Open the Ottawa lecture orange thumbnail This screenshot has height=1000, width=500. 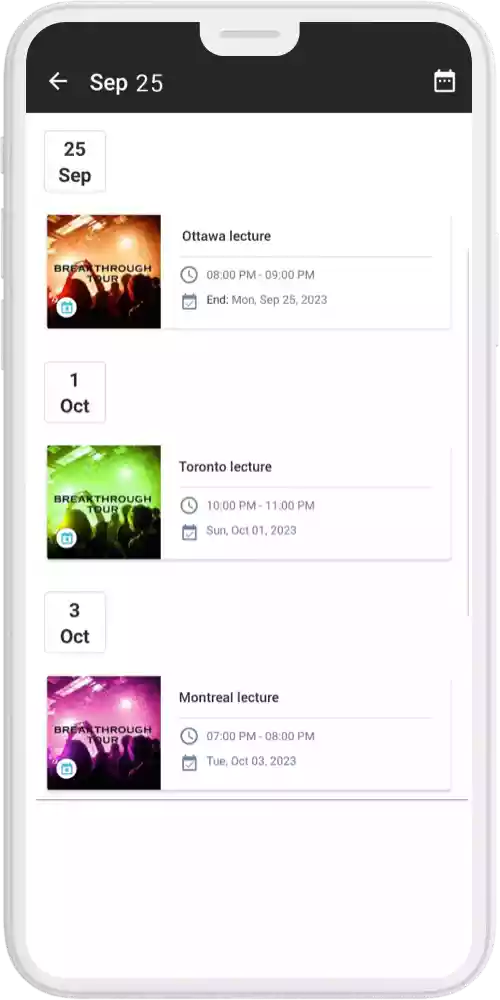[x=104, y=272]
